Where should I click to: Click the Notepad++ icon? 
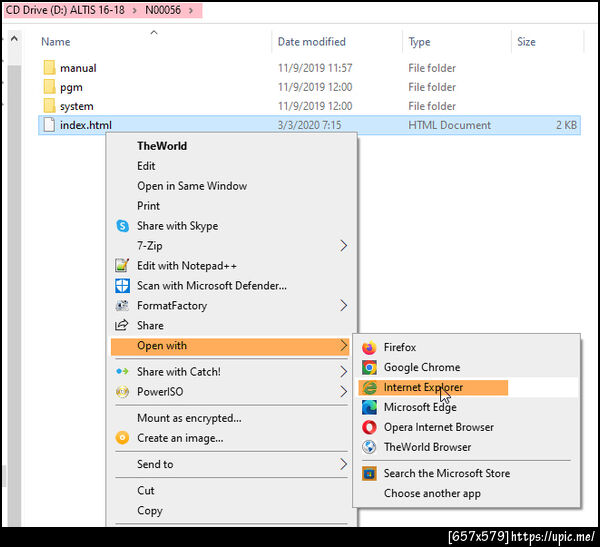[x=122, y=266]
